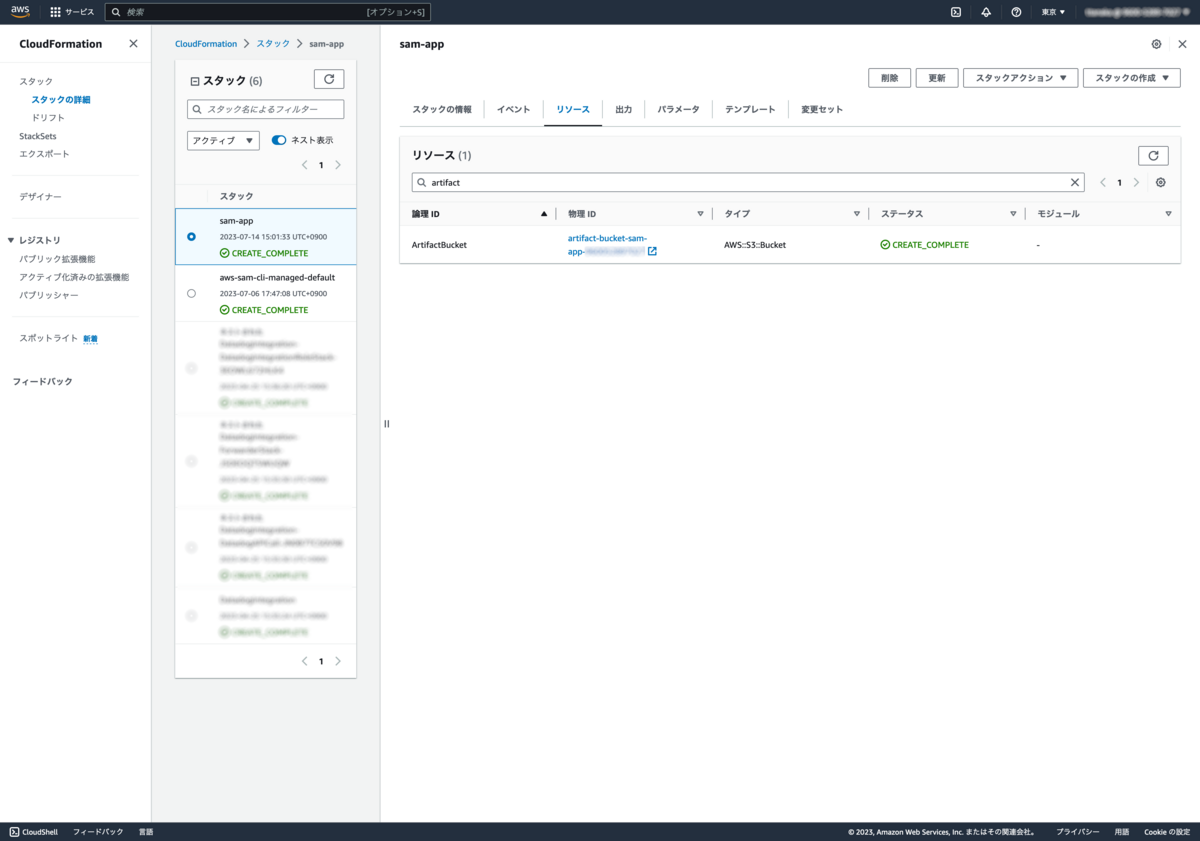The width and height of the screenshot is (1200, 841).
Task: Open スポットライト in side navigation
Action: (49, 339)
